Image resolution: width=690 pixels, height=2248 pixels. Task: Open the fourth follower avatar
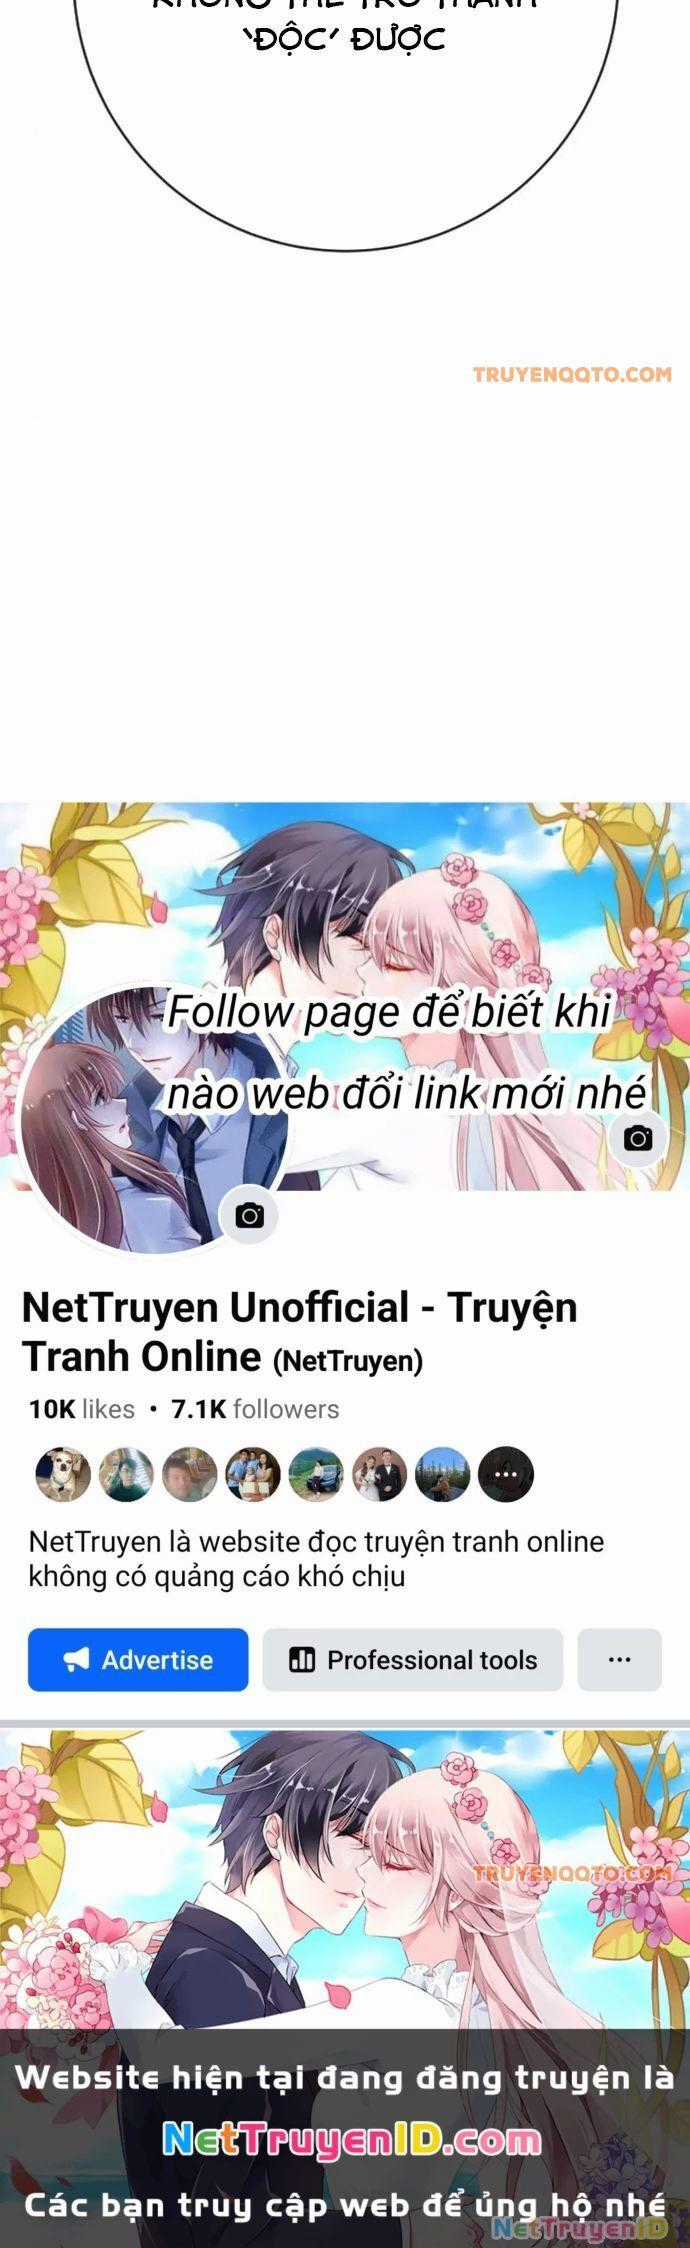tap(252, 1474)
